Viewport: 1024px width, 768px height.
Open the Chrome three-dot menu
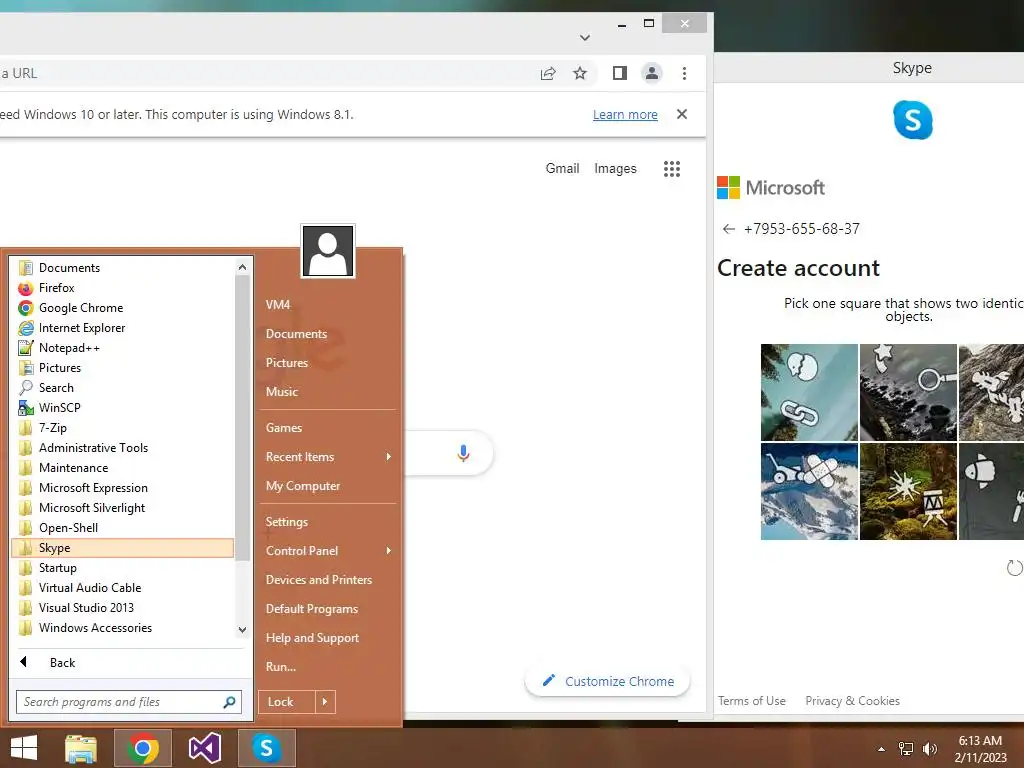pyautogui.click(x=684, y=73)
